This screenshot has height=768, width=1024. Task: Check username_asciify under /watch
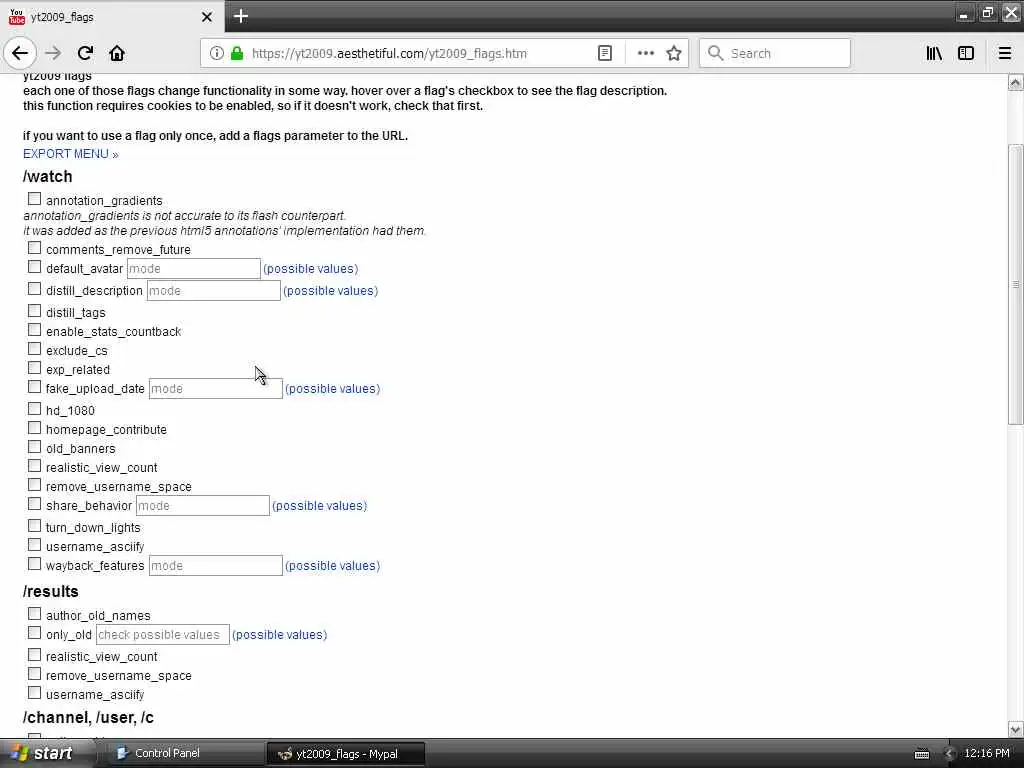point(35,545)
